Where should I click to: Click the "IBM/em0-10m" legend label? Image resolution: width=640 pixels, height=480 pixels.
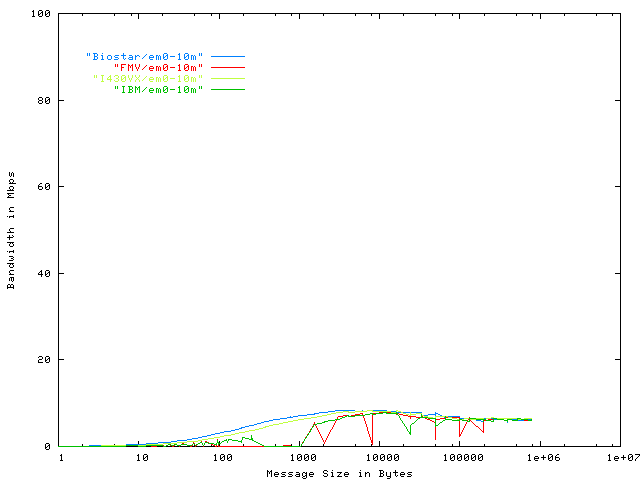coord(158,89)
